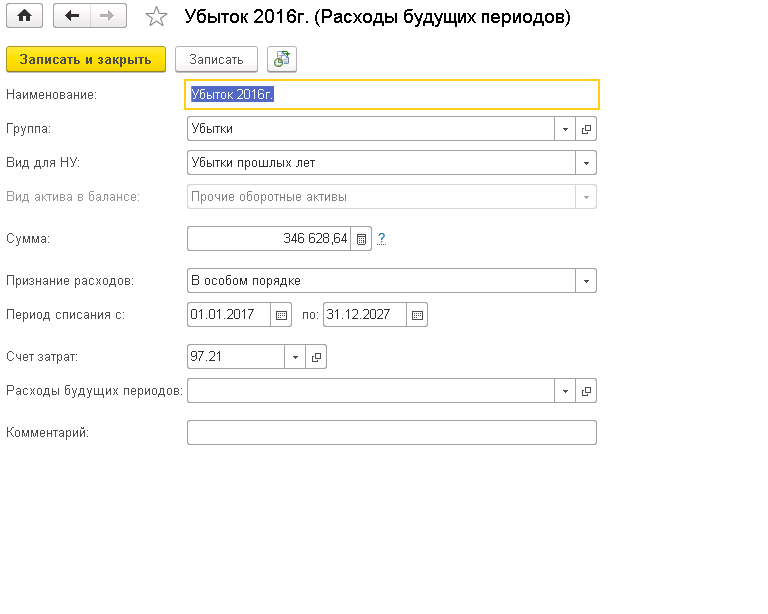Open calendar for start date 01.01.2017

tap(282, 315)
